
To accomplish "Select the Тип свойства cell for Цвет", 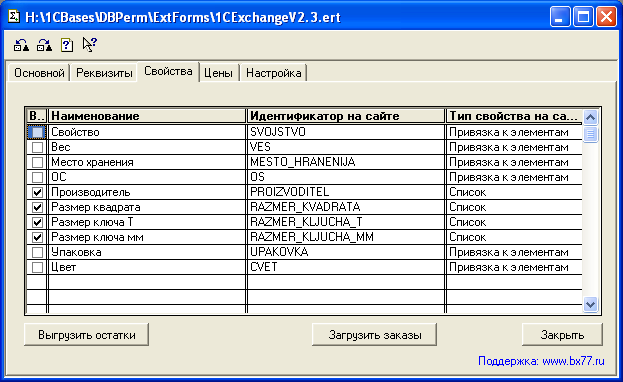I will [514, 268].
